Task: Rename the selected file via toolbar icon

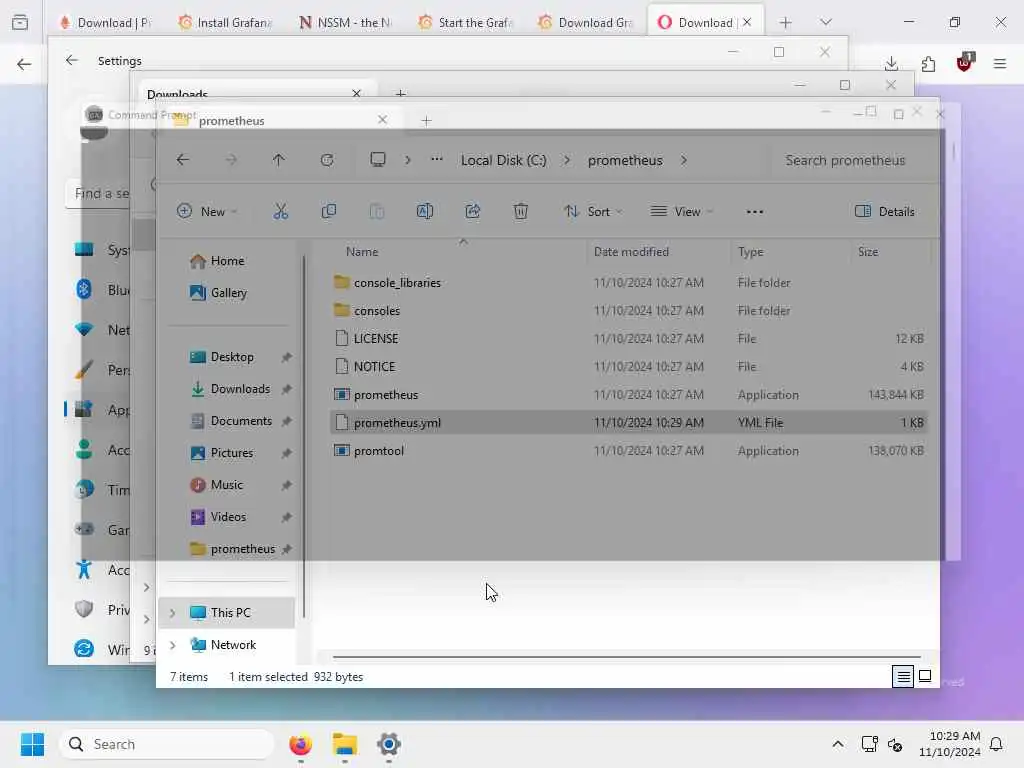Action: pyautogui.click(x=424, y=212)
